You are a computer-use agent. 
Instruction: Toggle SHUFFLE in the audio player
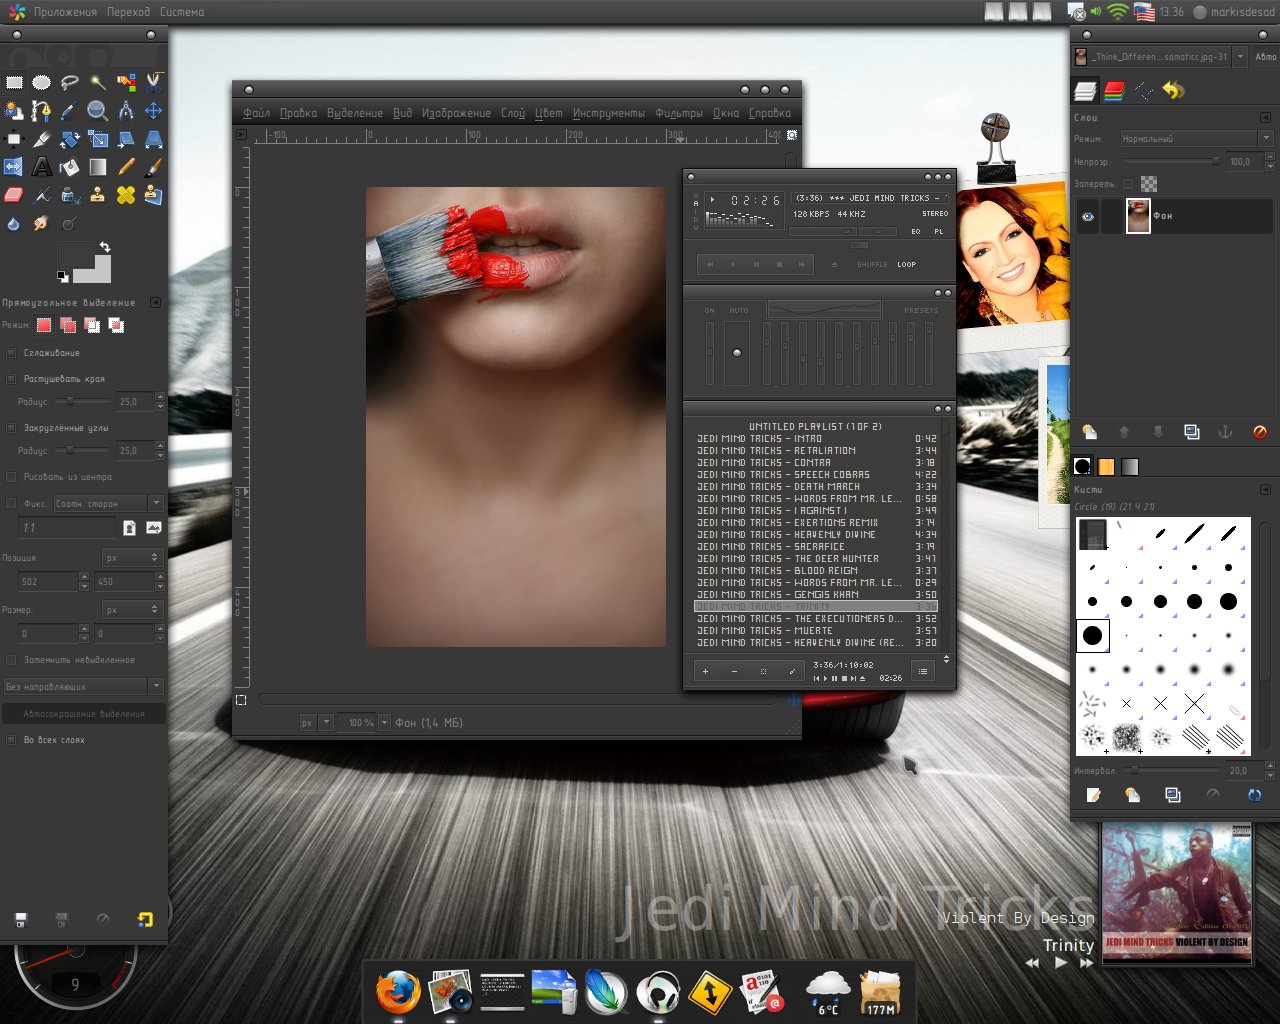(872, 265)
